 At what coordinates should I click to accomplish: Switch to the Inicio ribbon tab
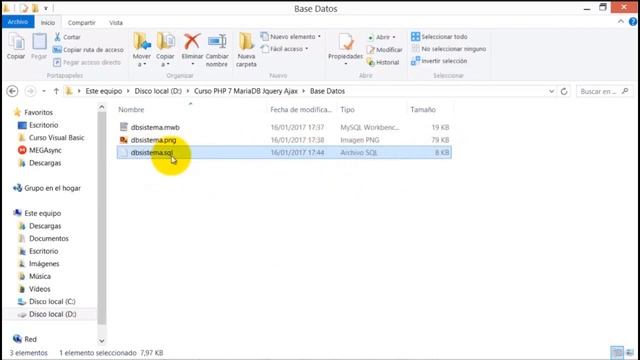pos(48,23)
